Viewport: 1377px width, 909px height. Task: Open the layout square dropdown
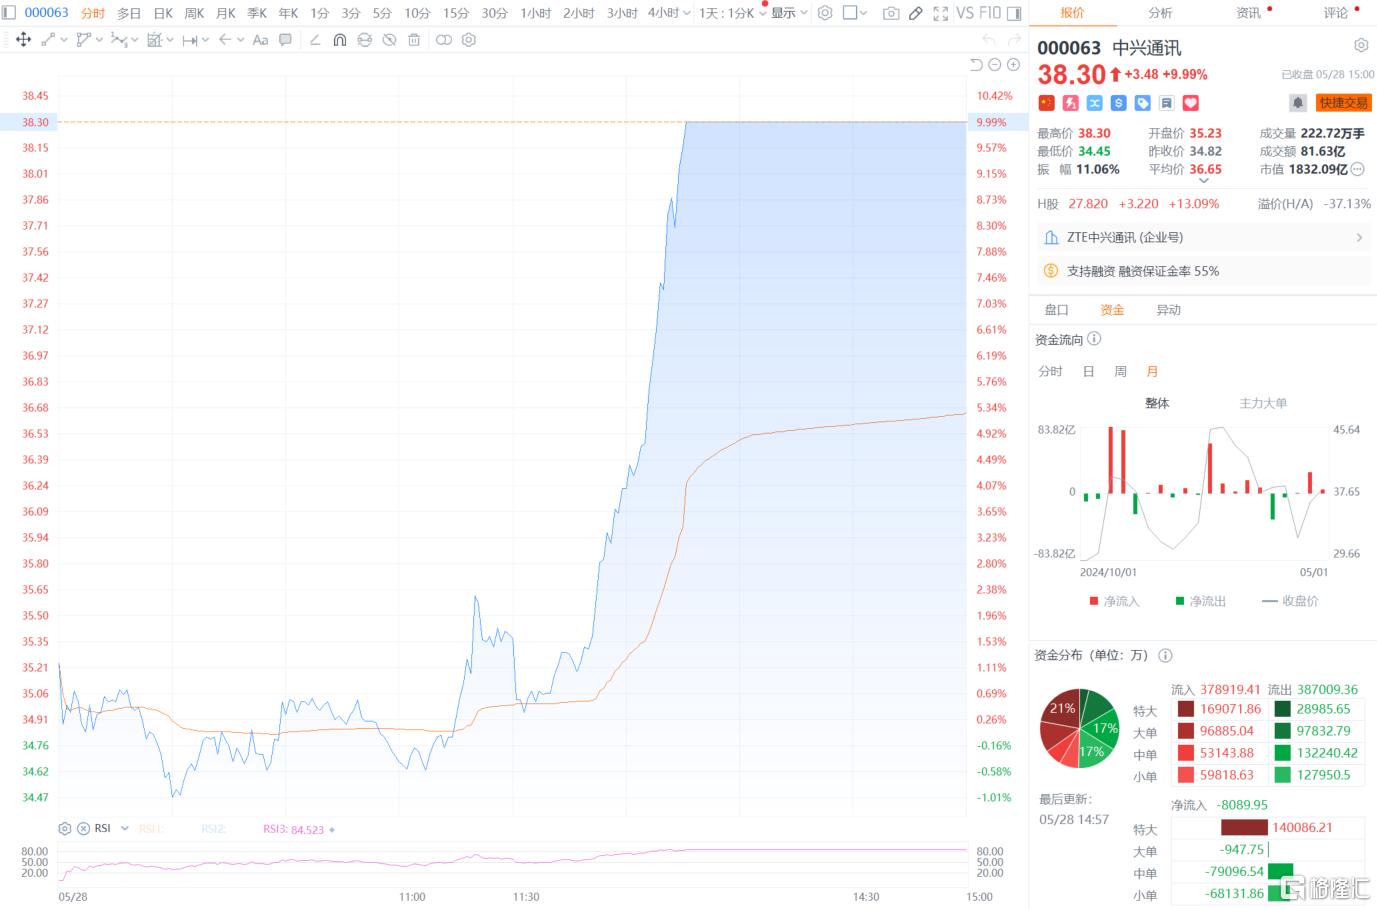(856, 13)
